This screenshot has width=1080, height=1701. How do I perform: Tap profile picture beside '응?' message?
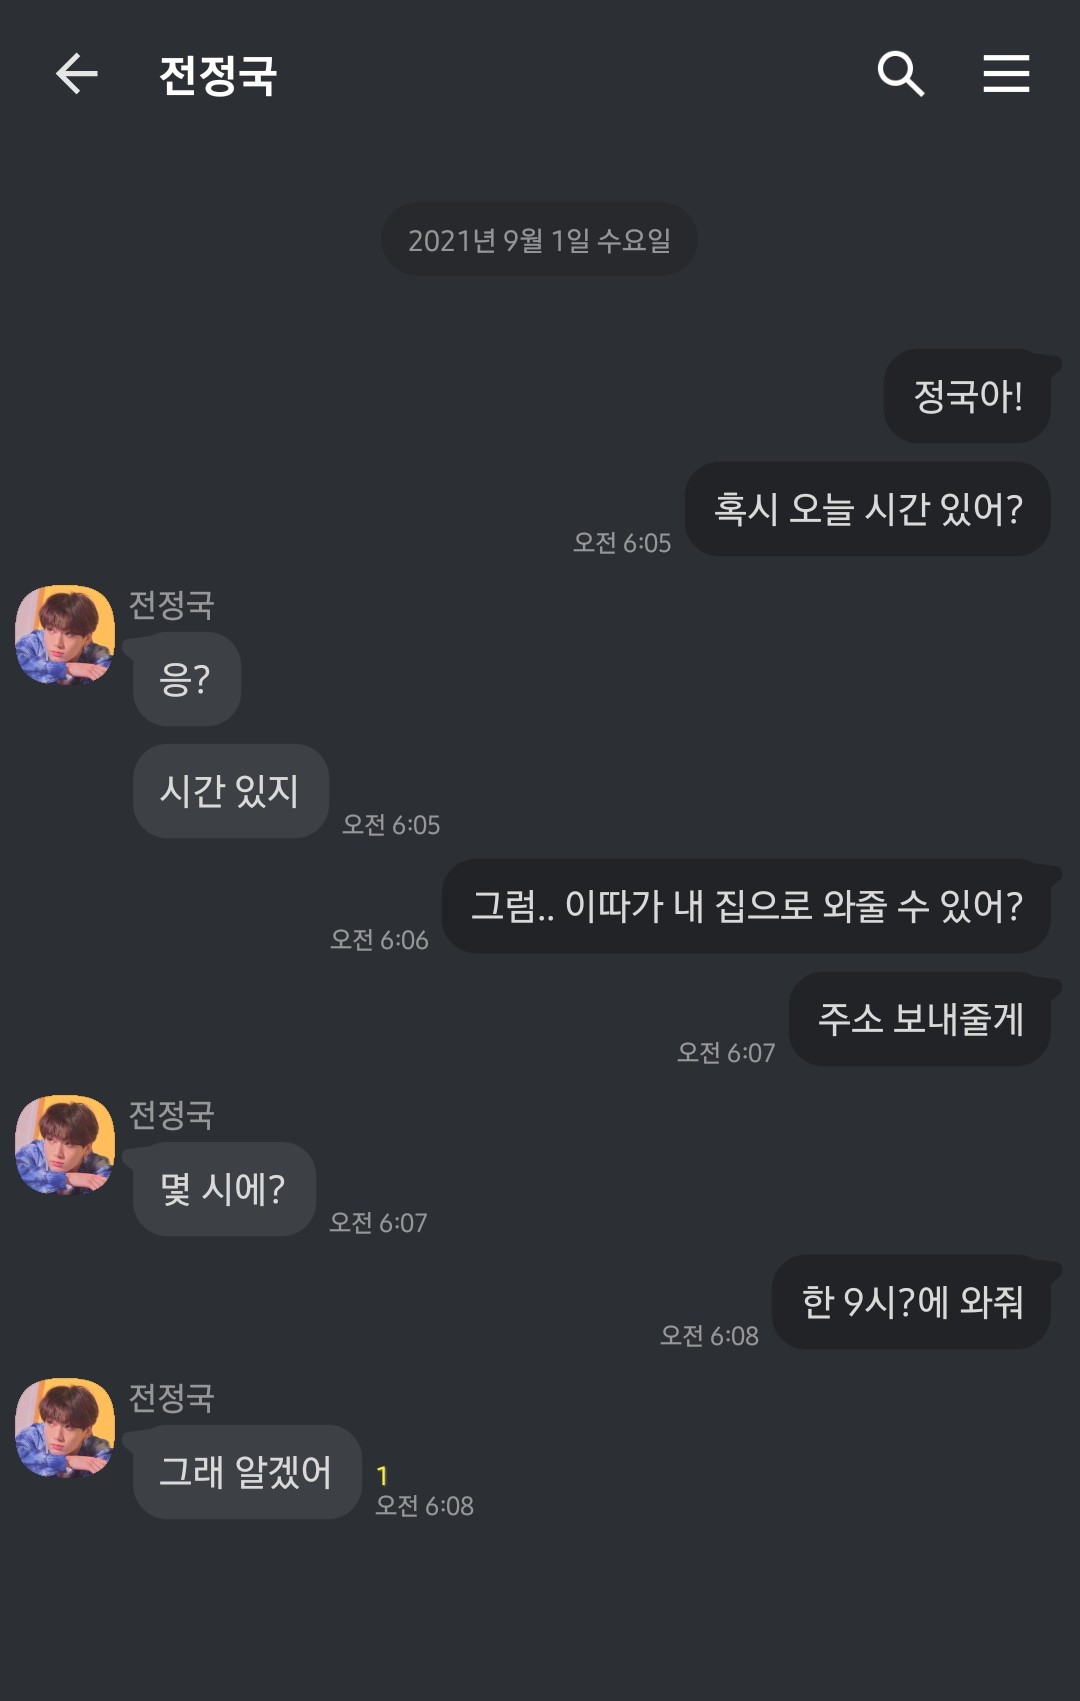pyautogui.click(x=65, y=635)
